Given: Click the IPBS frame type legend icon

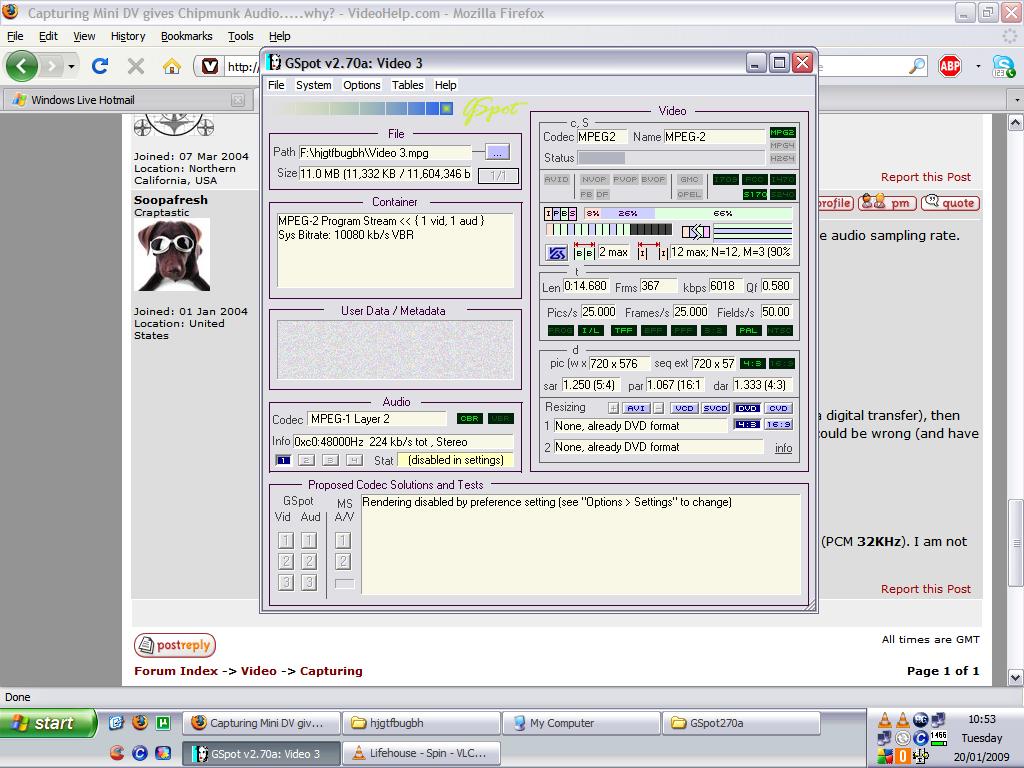Looking at the screenshot, I should [x=560, y=214].
